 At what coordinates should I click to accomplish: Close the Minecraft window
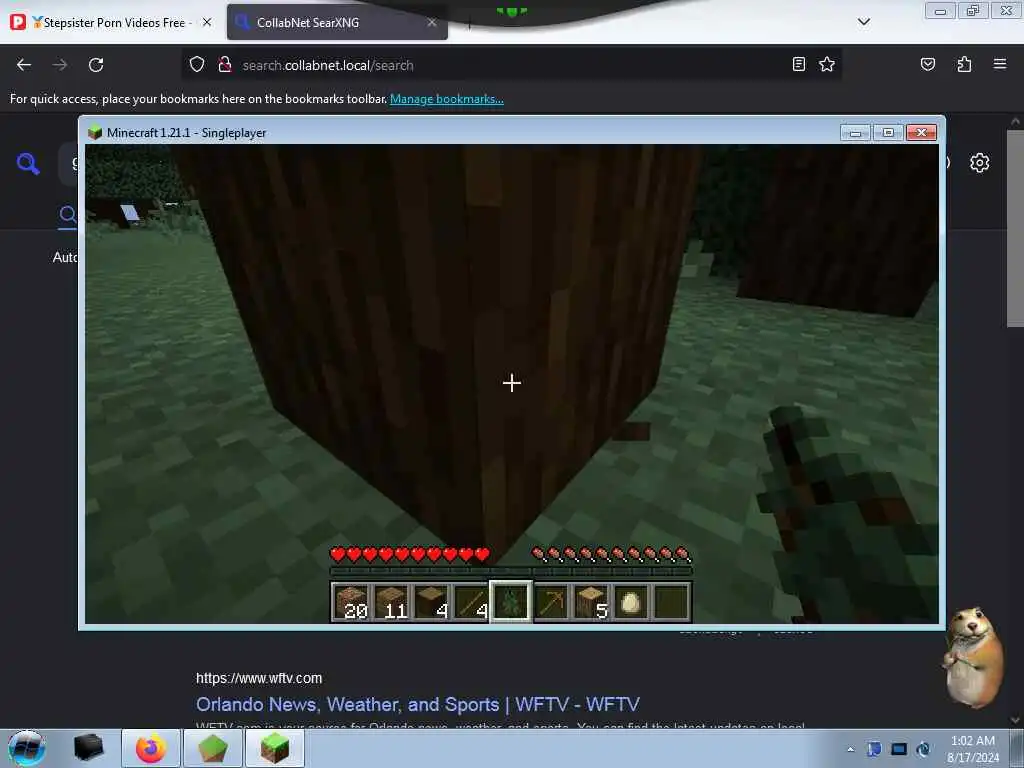(x=921, y=133)
